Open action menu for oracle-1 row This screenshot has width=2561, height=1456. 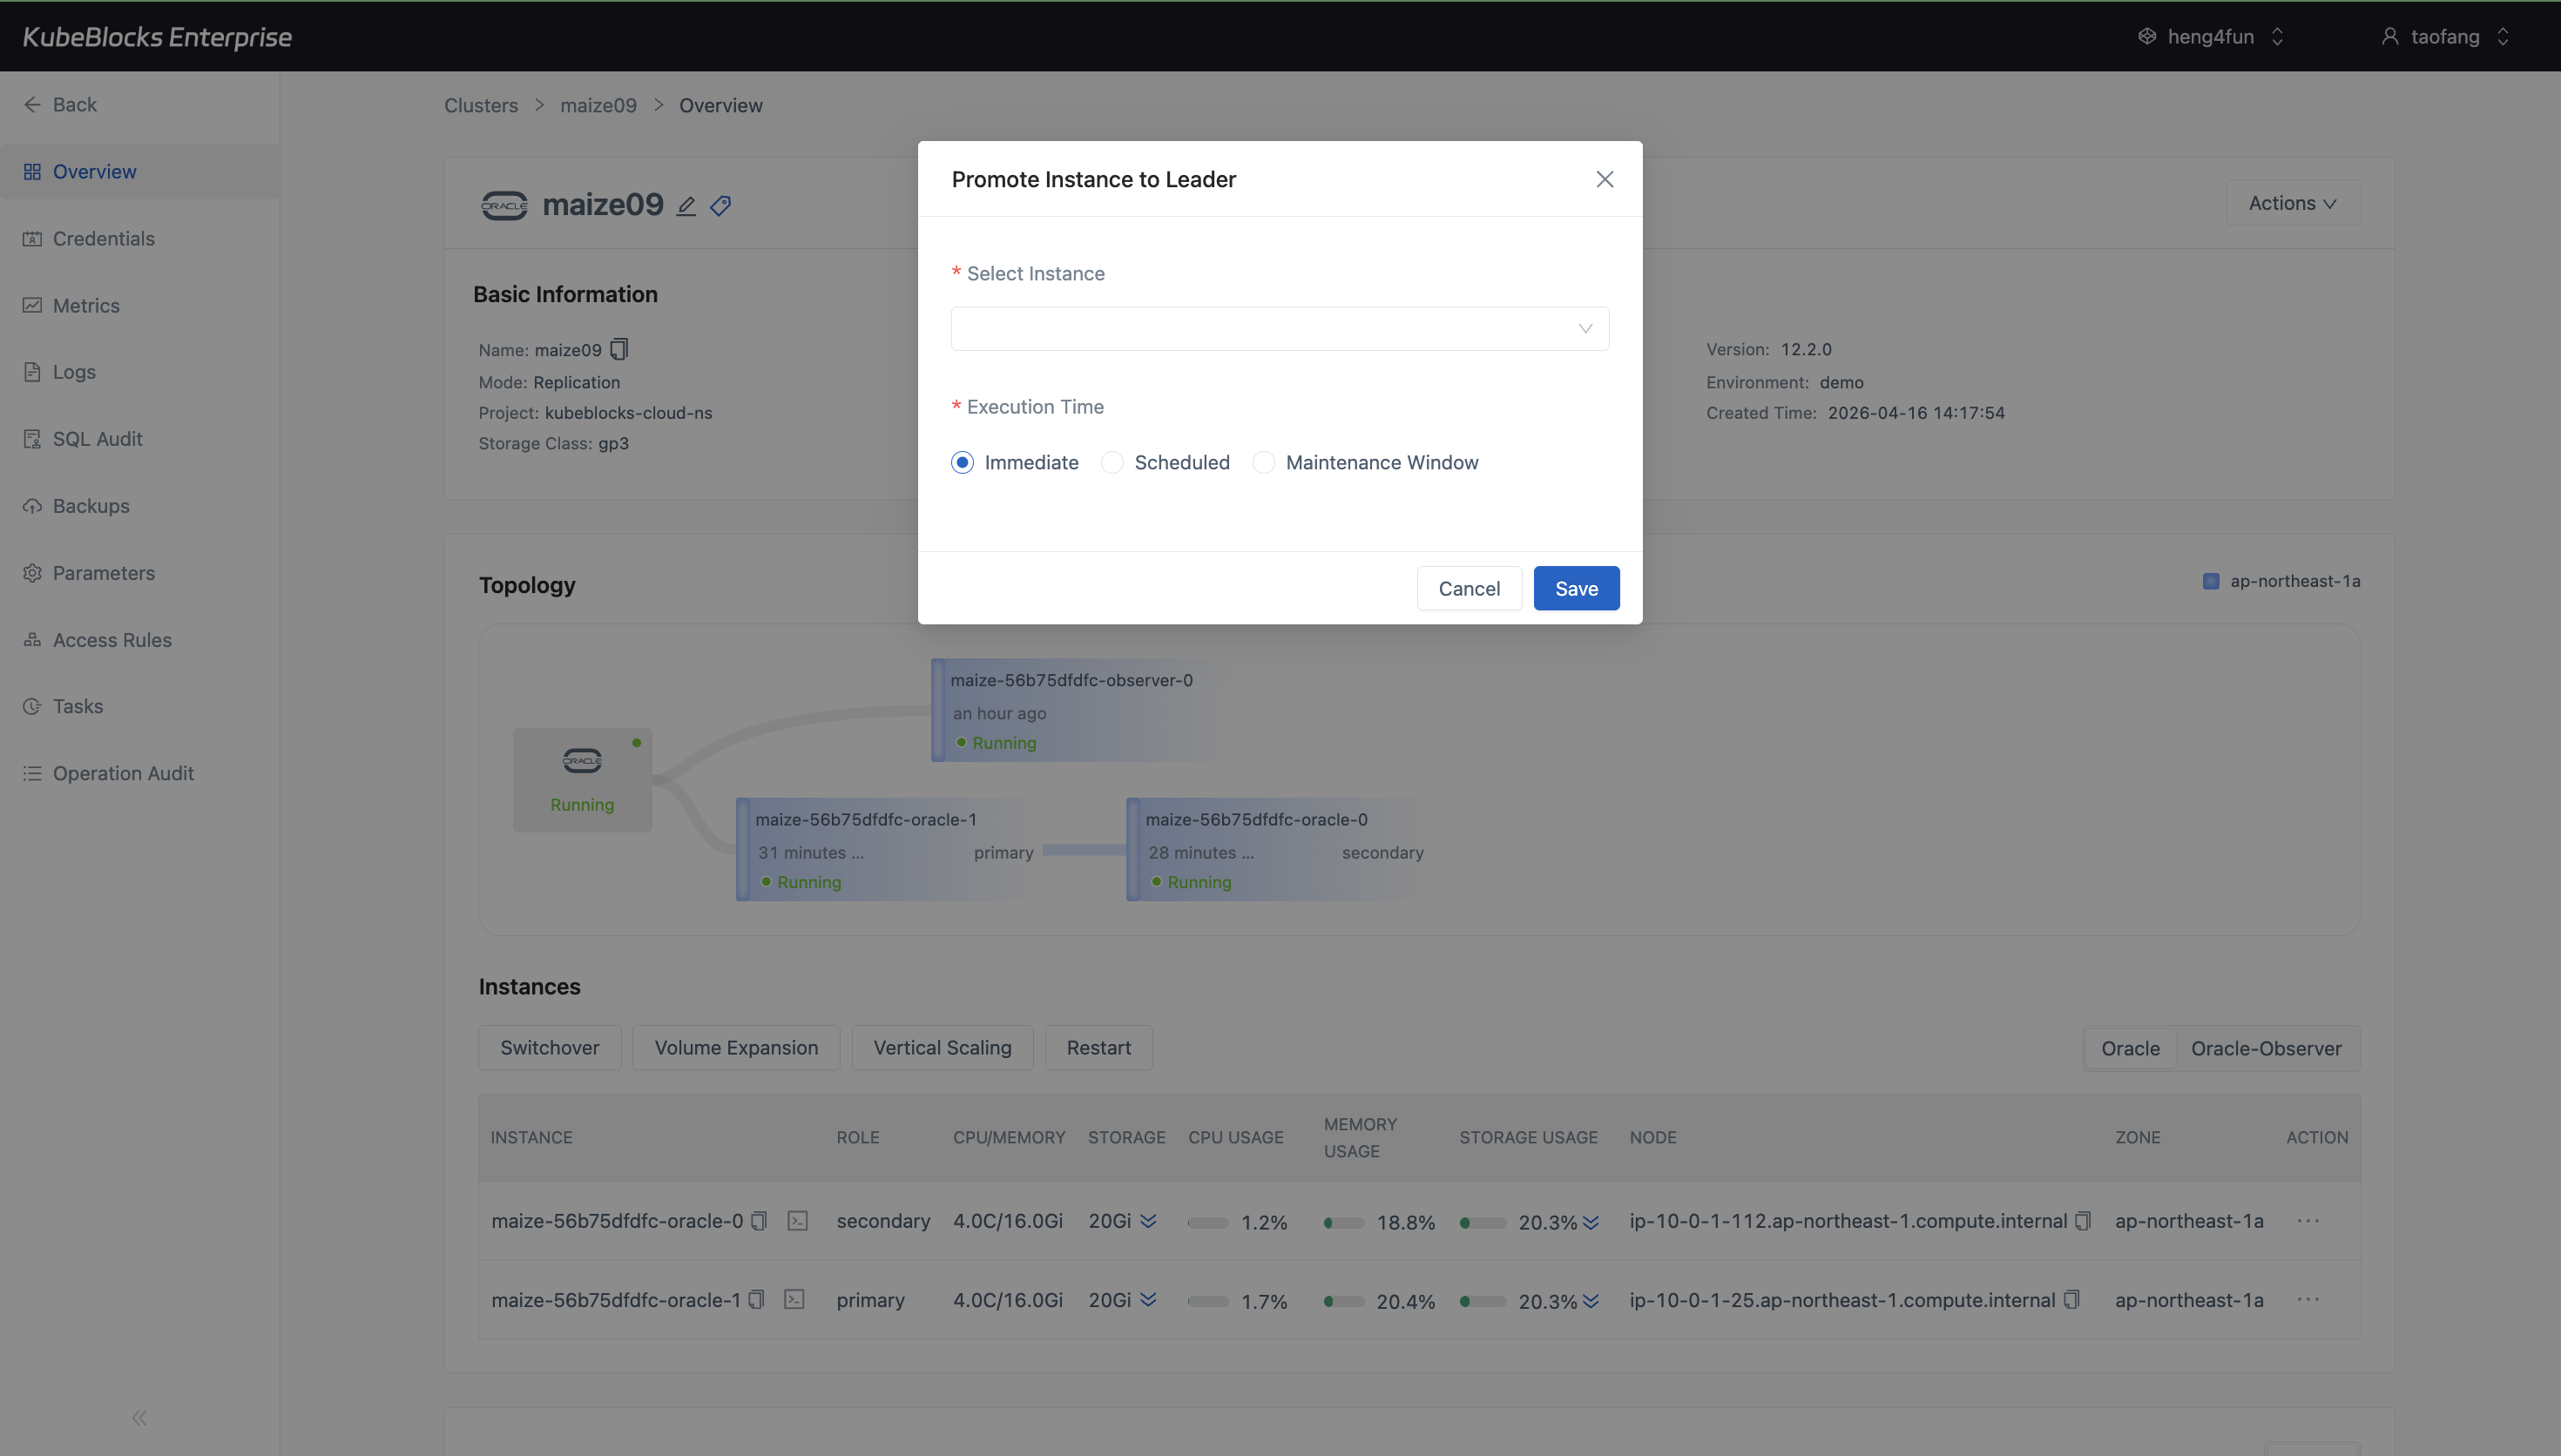pos(2308,1300)
